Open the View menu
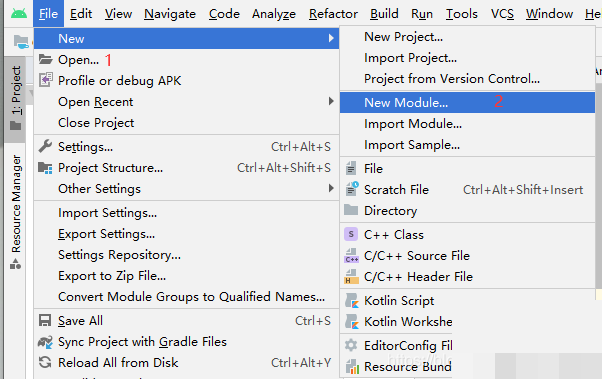Screen dimensions: 602x379 click(118, 14)
